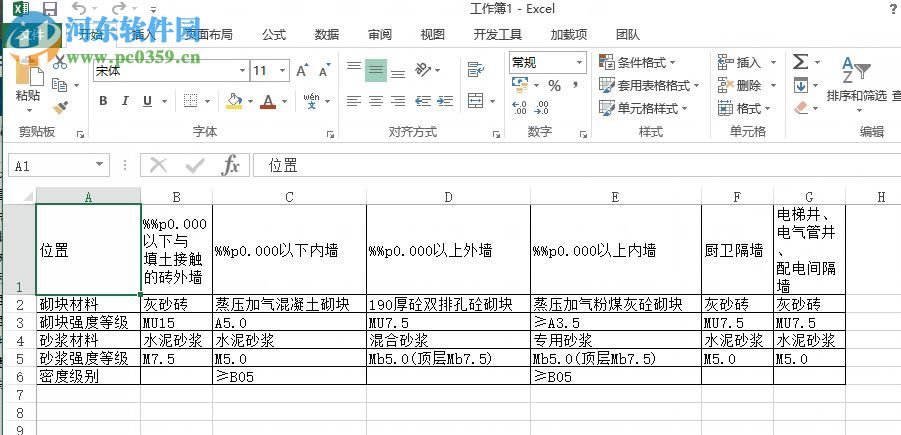Open the font group dialog launcher

330,134
